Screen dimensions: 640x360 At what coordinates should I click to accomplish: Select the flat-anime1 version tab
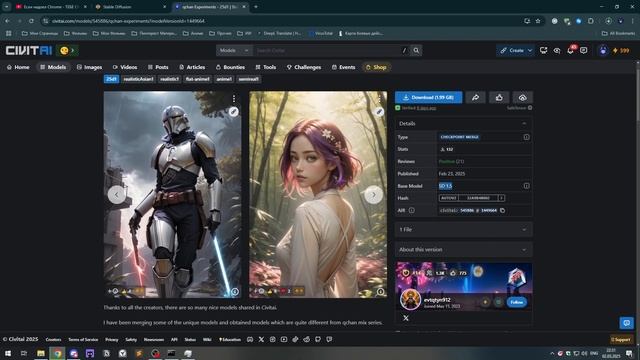[x=198, y=79]
